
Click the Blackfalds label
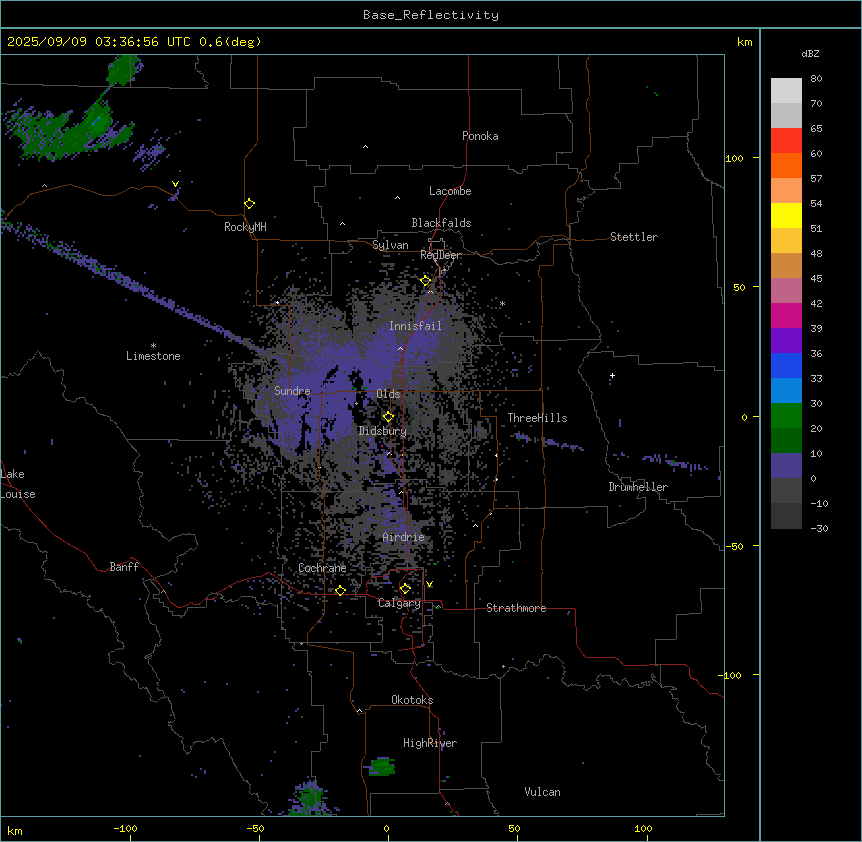[441, 223]
